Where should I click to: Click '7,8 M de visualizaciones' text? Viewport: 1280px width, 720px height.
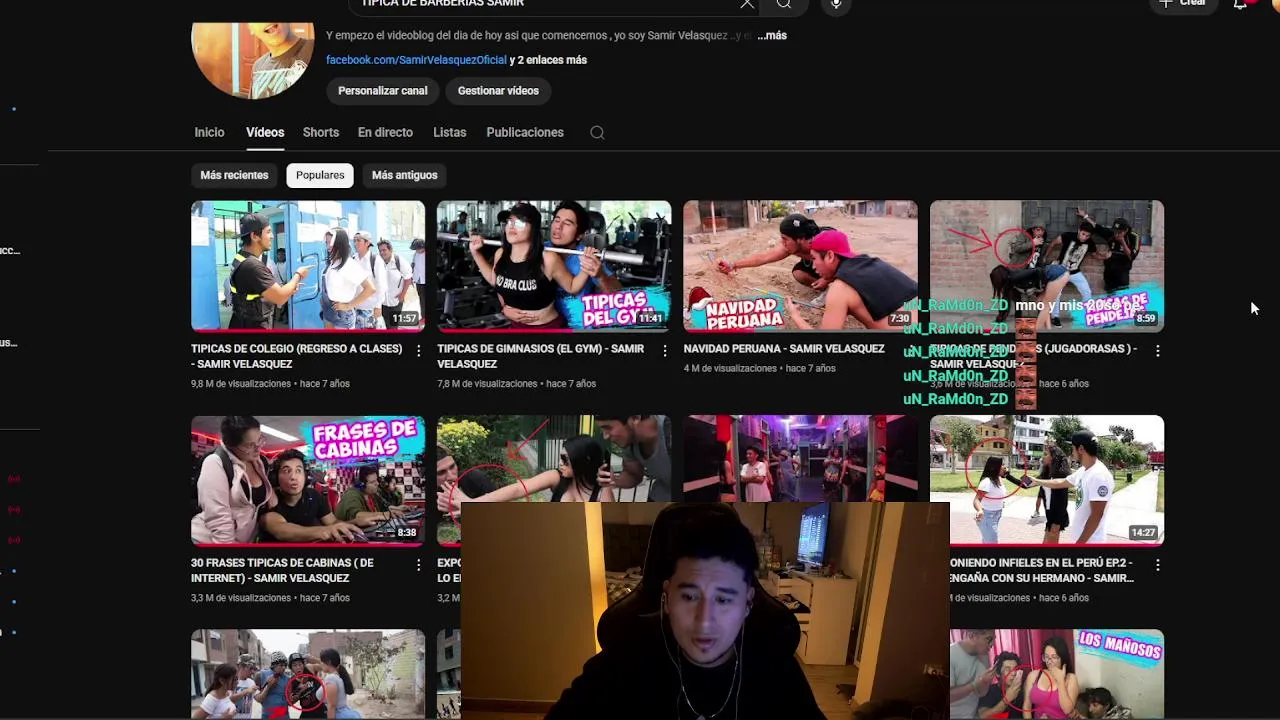pyautogui.click(x=487, y=384)
